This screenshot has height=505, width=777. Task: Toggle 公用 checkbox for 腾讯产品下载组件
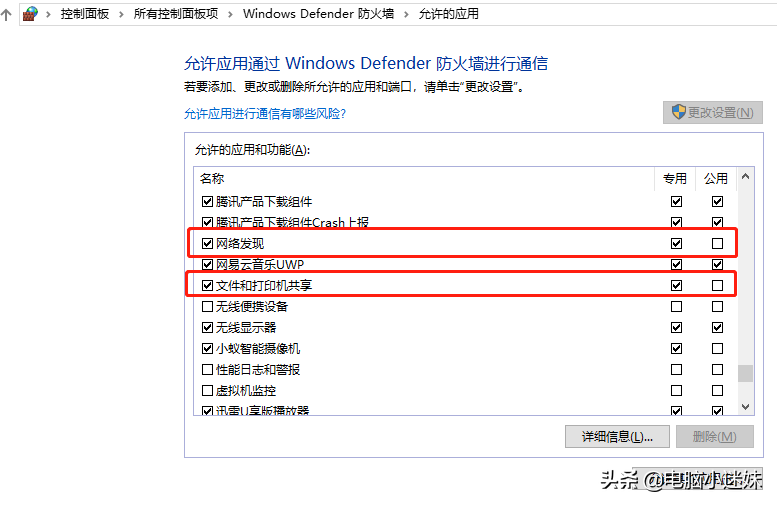(x=717, y=202)
